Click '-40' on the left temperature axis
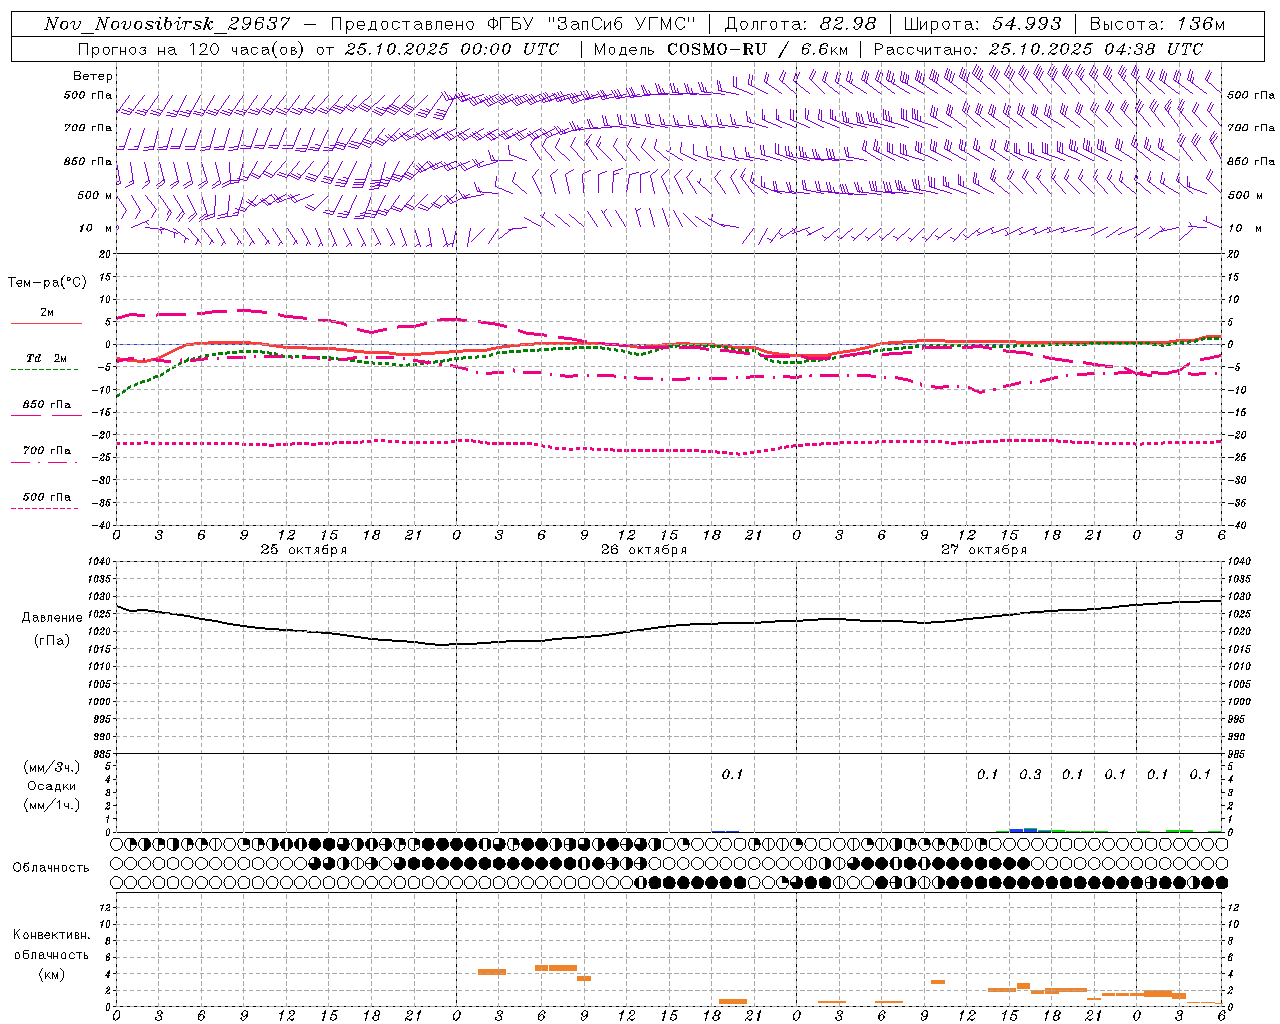The height and width of the screenshot is (1024, 1280). coord(103,525)
